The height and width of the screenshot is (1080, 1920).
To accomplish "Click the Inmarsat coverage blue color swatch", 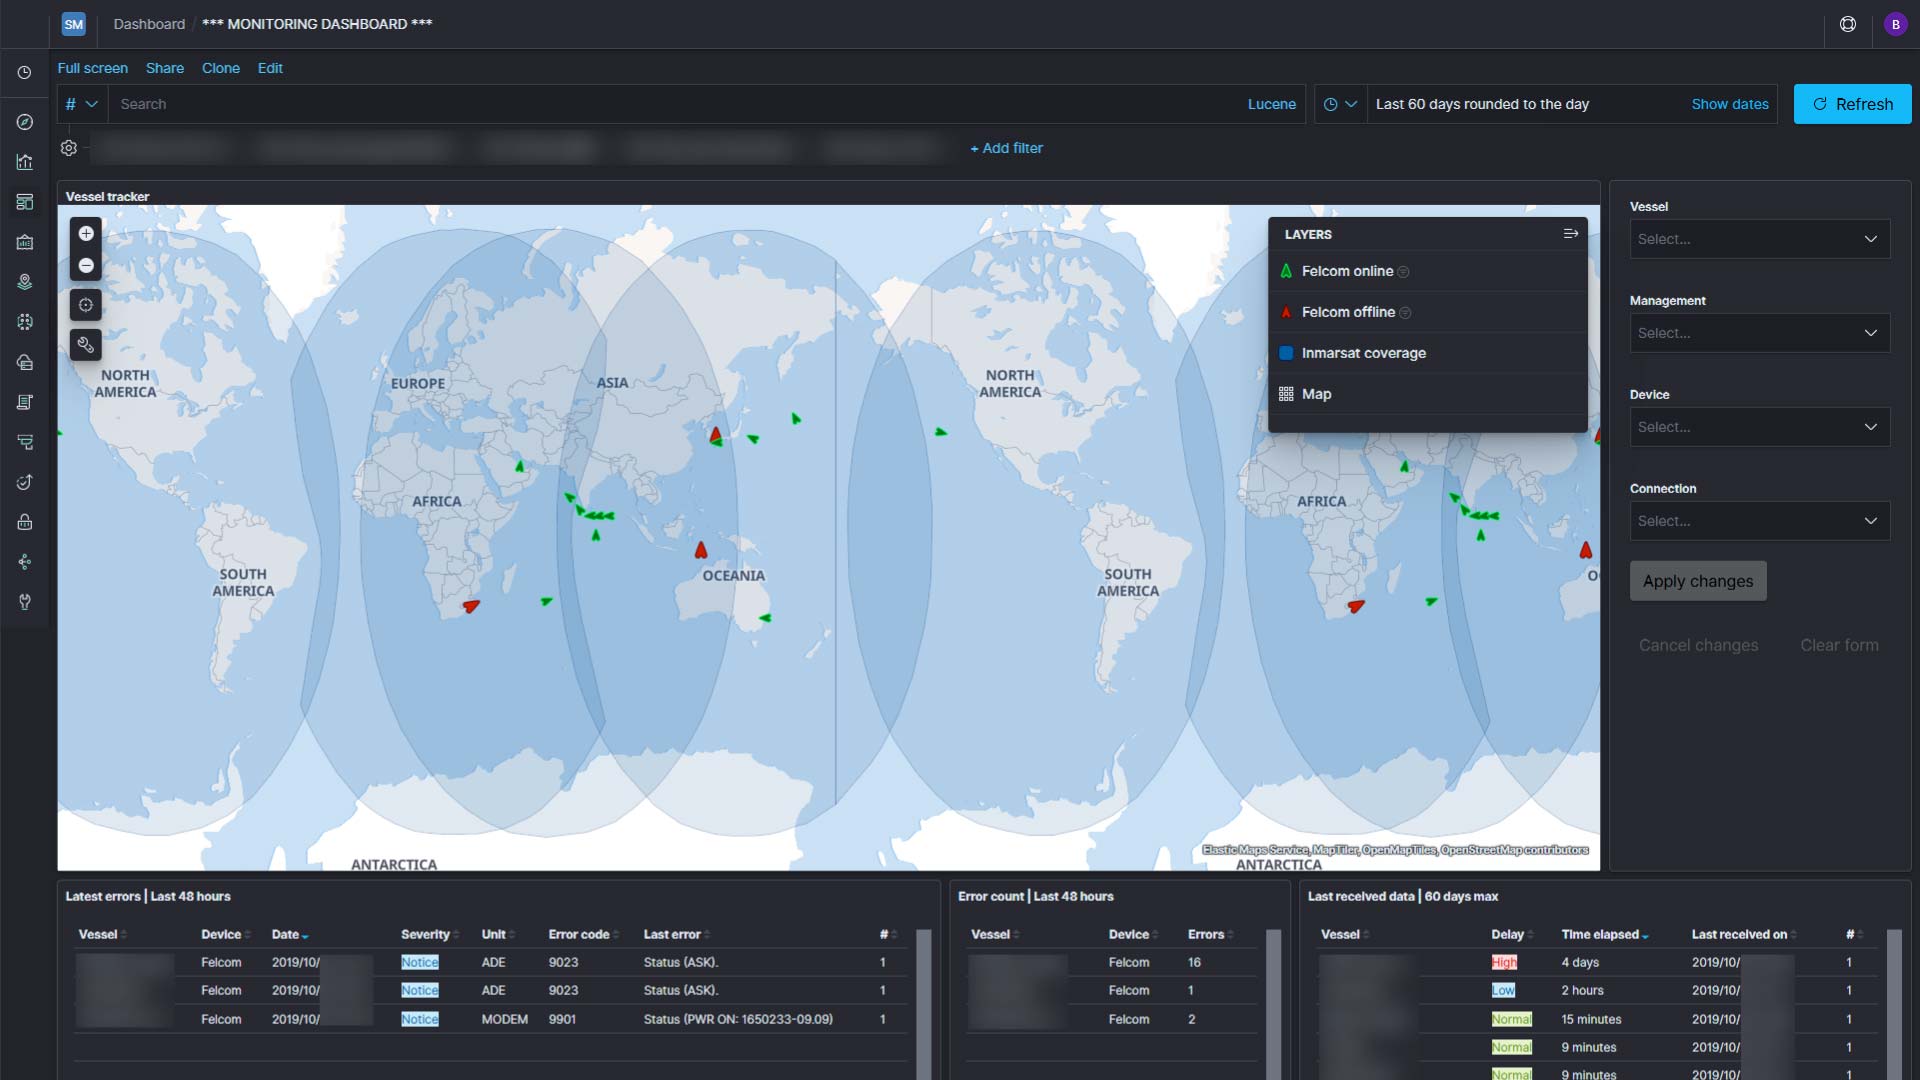I will (x=1286, y=353).
